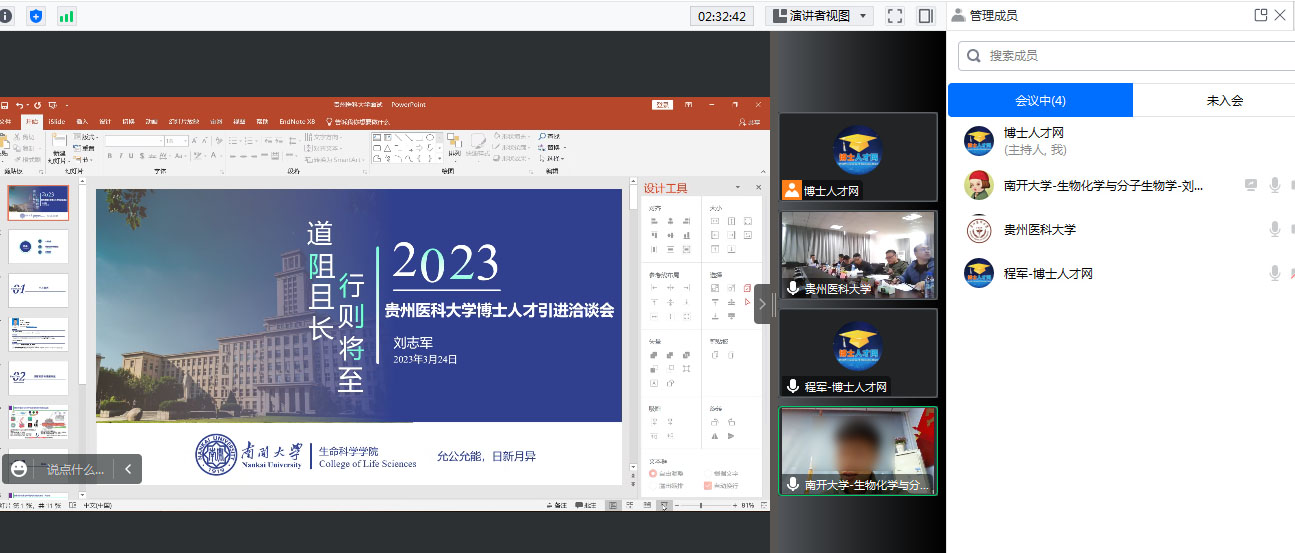Undo the last action in PowerPoint
This screenshot has height=553, width=1295.
click(x=21, y=104)
